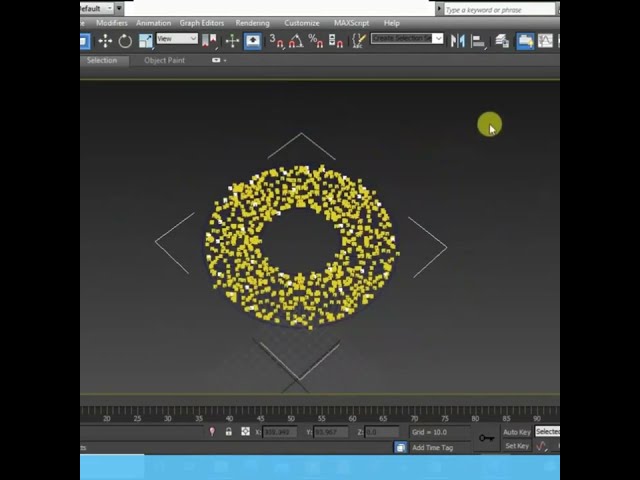Toggle the 3D Snaps button
This screenshot has height=480, width=640.
(x=276, y=41)
